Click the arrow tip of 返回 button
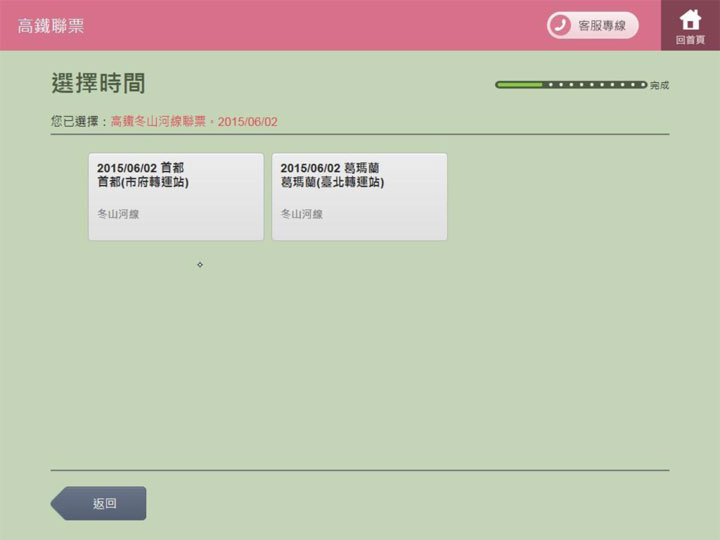 click(x=58, y=503)
